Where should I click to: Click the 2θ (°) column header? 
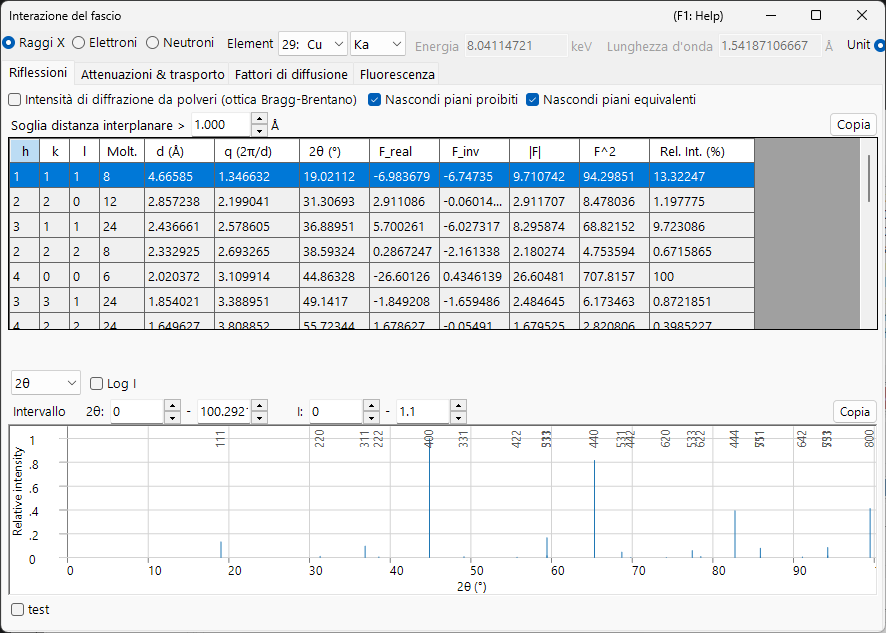coord(334,151)
